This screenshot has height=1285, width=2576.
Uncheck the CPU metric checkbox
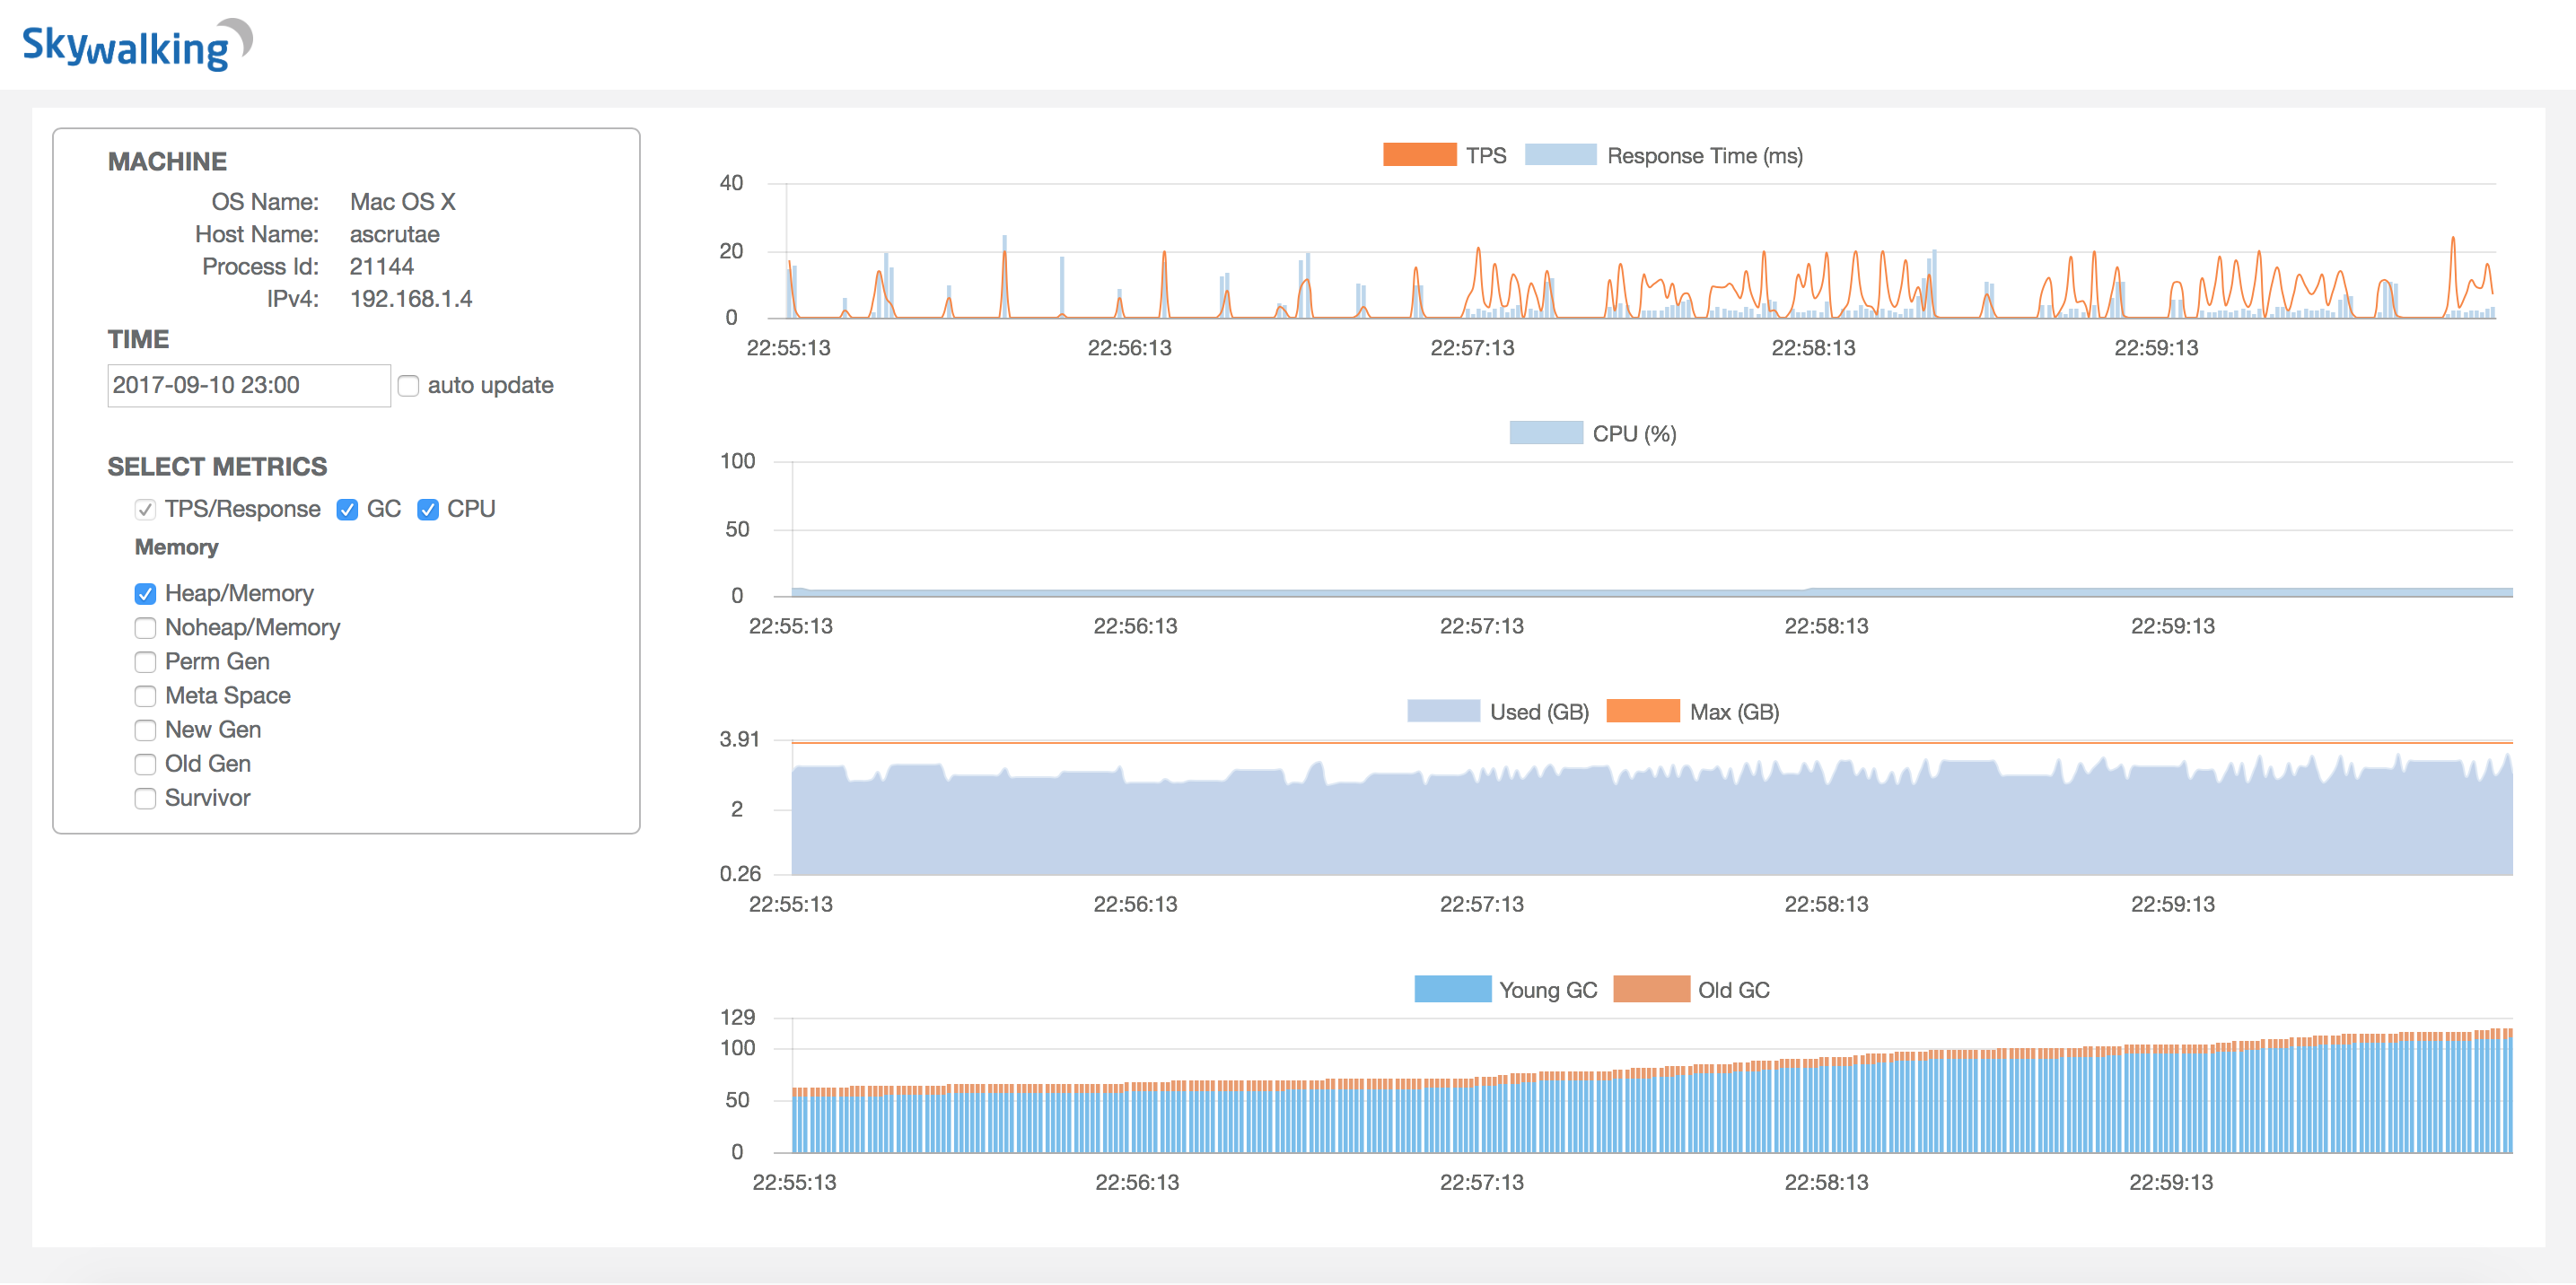[428, 510]
